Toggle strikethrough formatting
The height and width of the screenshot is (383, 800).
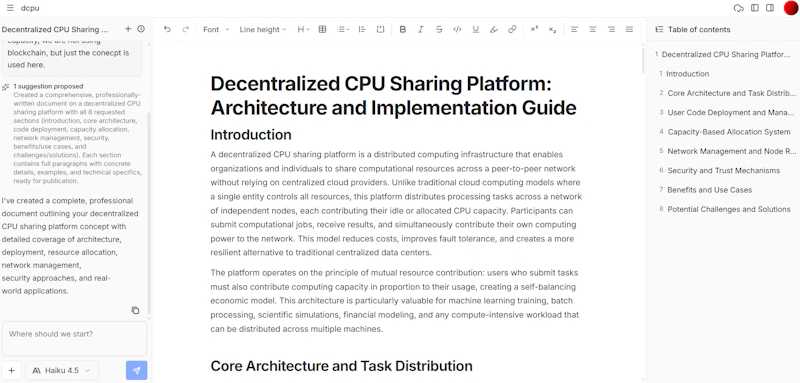439,30
